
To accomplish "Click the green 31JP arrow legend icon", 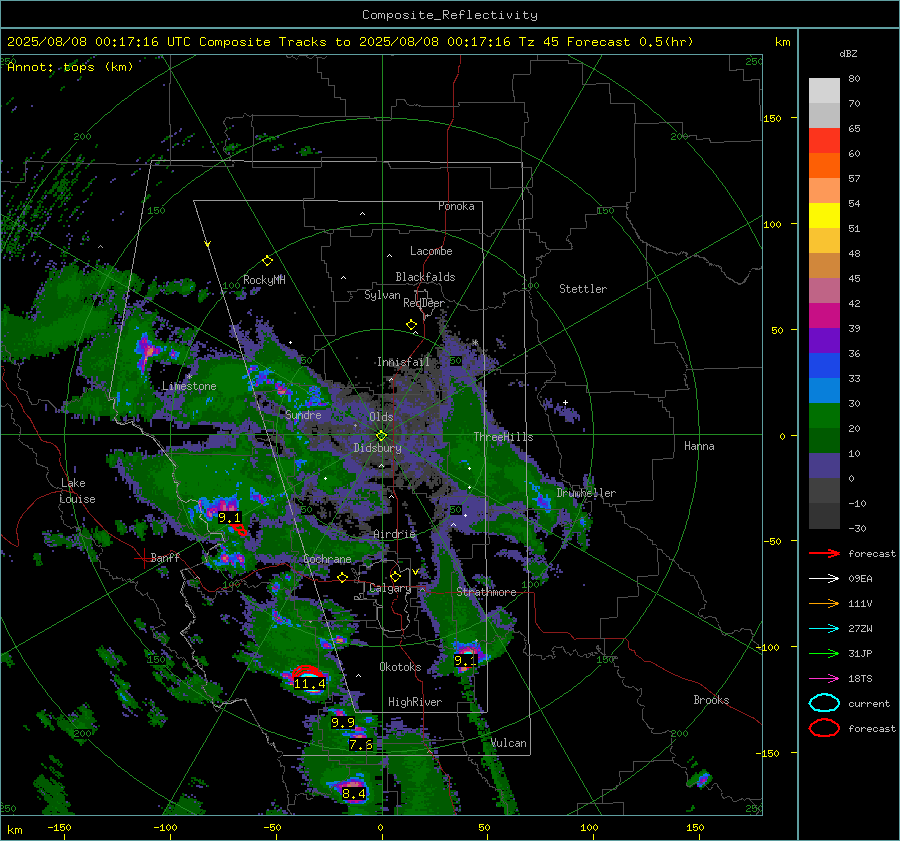I will pyautogui.click(x=825, y=653).
